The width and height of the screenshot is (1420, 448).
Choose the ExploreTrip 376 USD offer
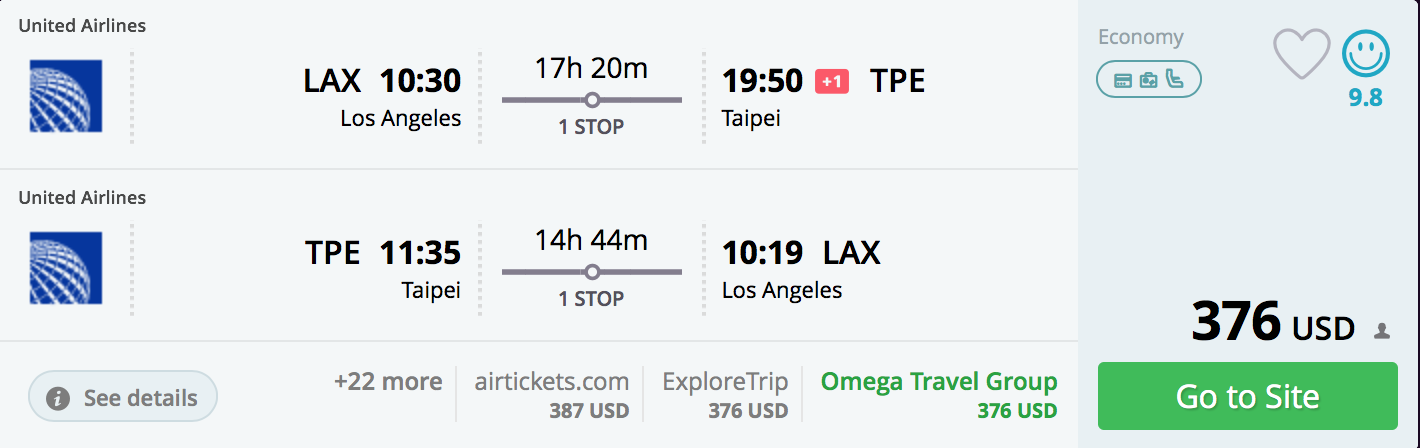(x=725, y=394)
